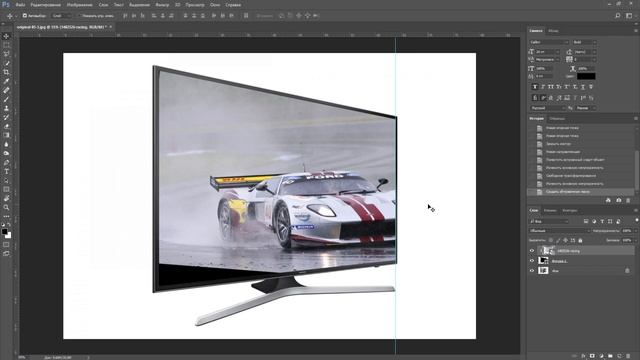Click foreground color swatch in toolbar
Screen dimensions: 640x360
(x=4, y=232)
